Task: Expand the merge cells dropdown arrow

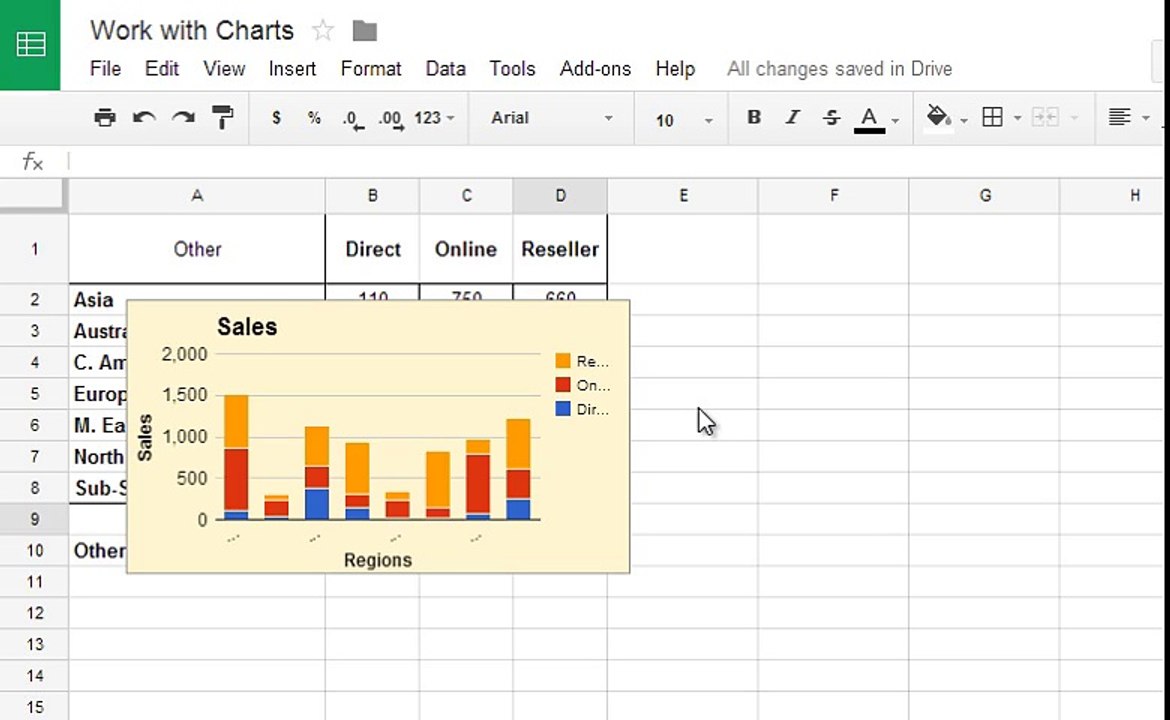Action: click(x=1074, y=119)
